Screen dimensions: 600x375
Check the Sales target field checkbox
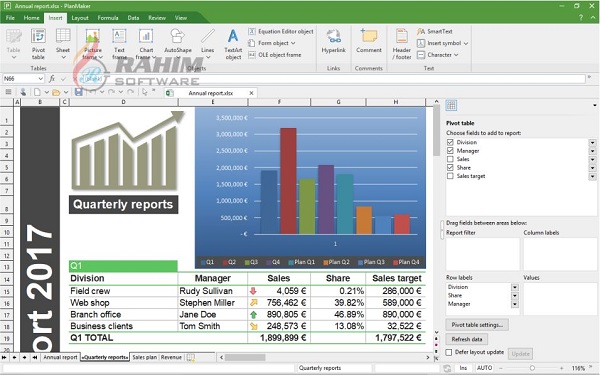tap(450, 176)
